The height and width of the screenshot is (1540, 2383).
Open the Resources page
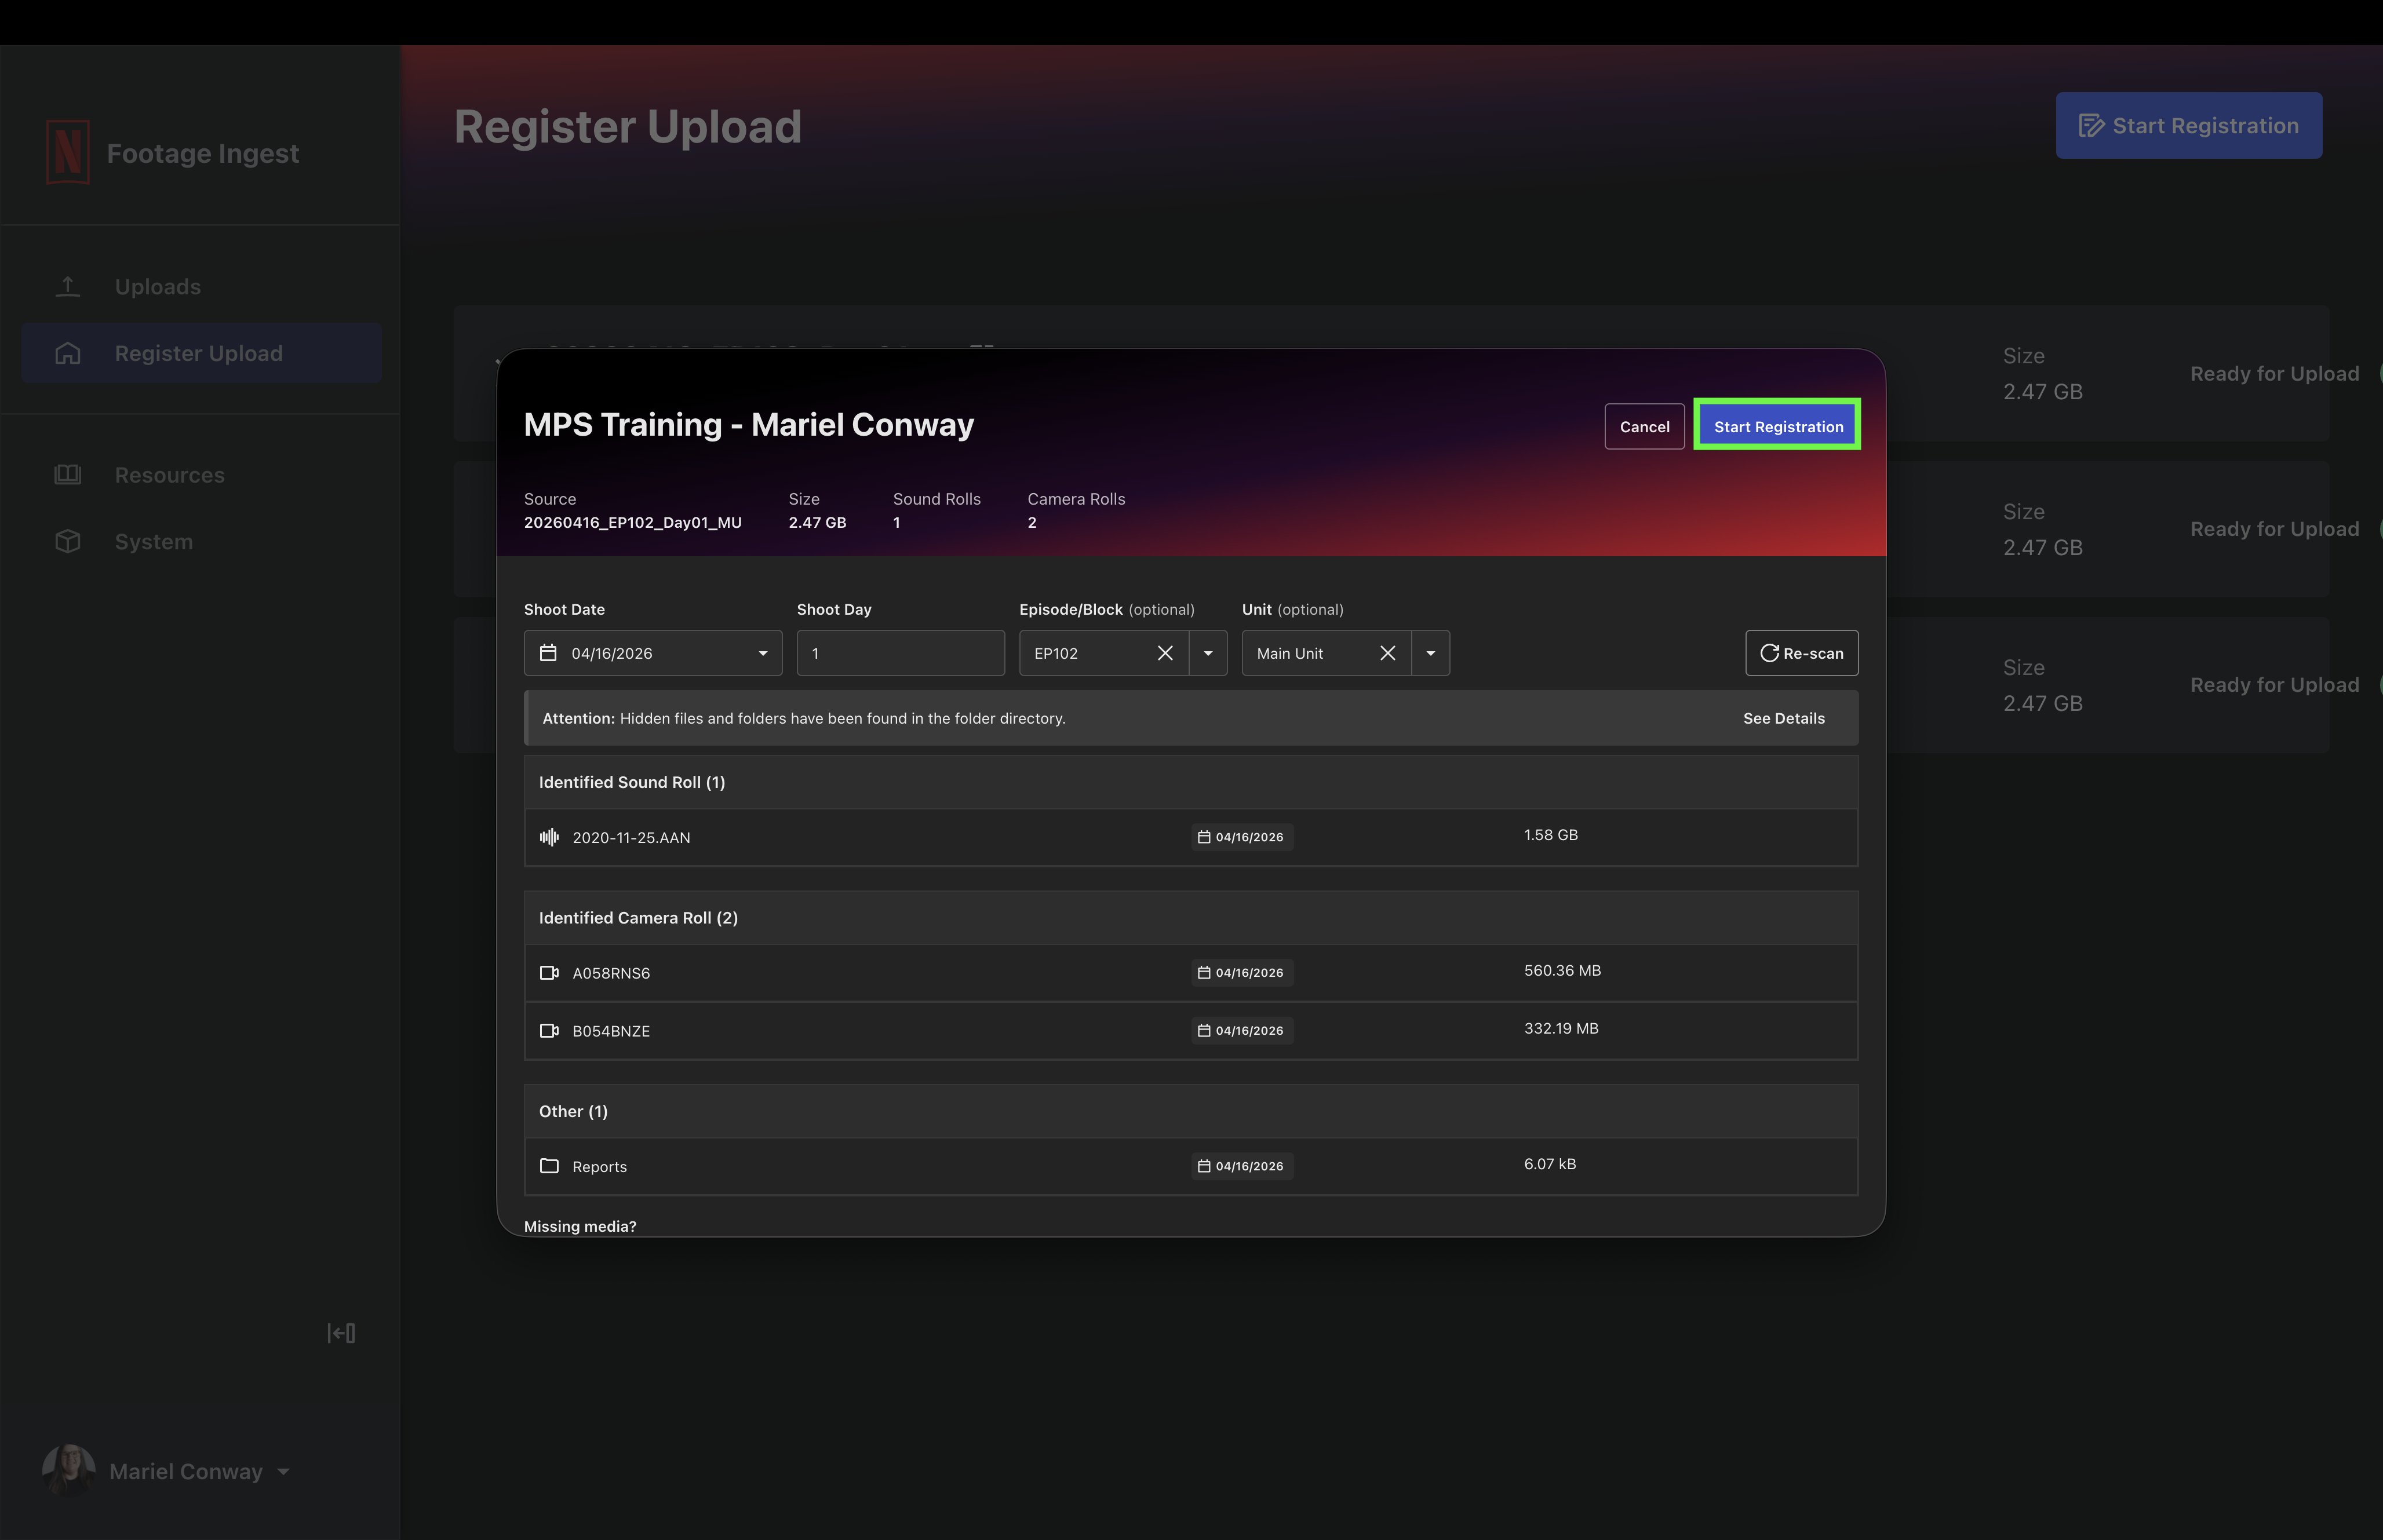pos(201,475)
